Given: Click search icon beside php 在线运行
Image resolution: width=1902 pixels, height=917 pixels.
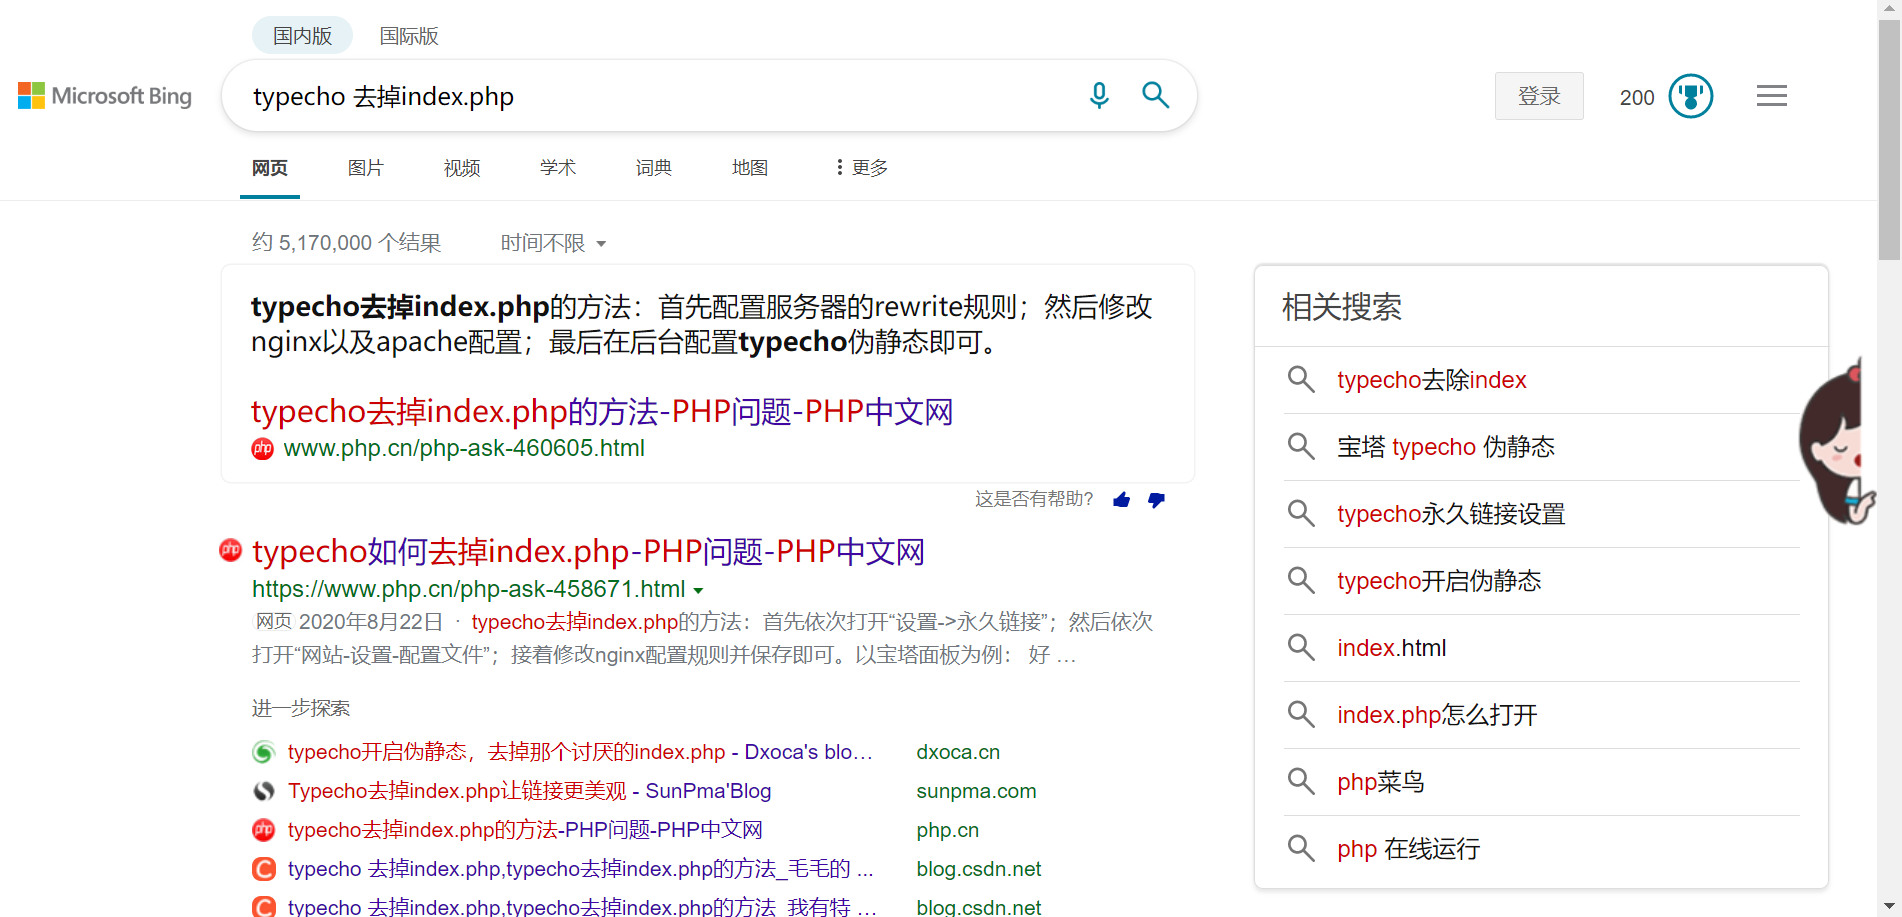Looking at the screenshot, I should click(1301, 849).
